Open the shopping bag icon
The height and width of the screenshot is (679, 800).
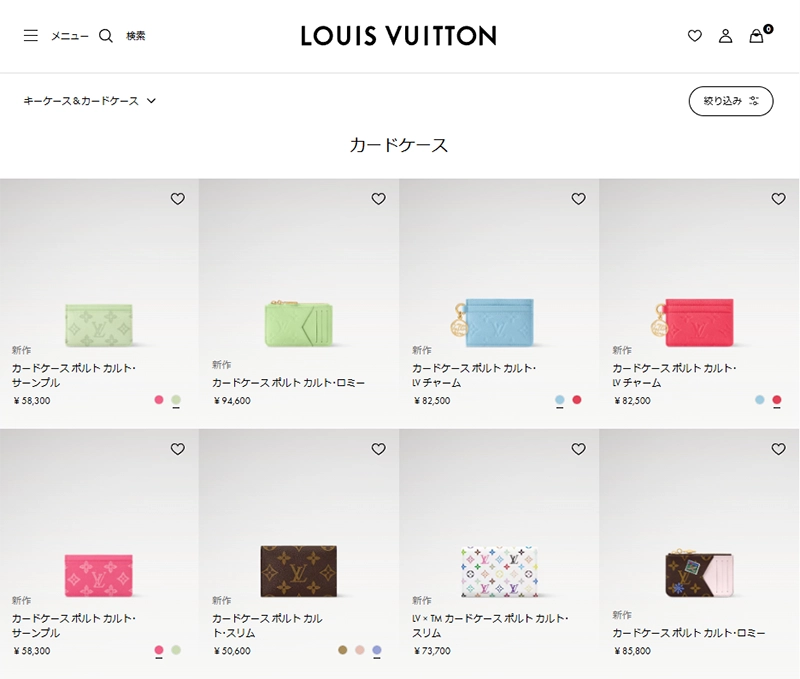[757, 36]
